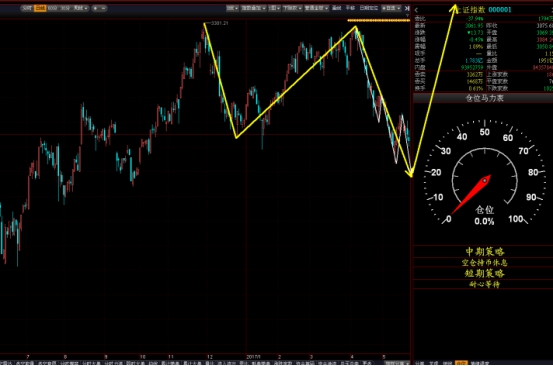Image resolution: width=553 pixels, height=366 pixels.
Task: Open the 自选 dropdown near the toolbar end
Action: pyautogui.click(x=391, y=8)
